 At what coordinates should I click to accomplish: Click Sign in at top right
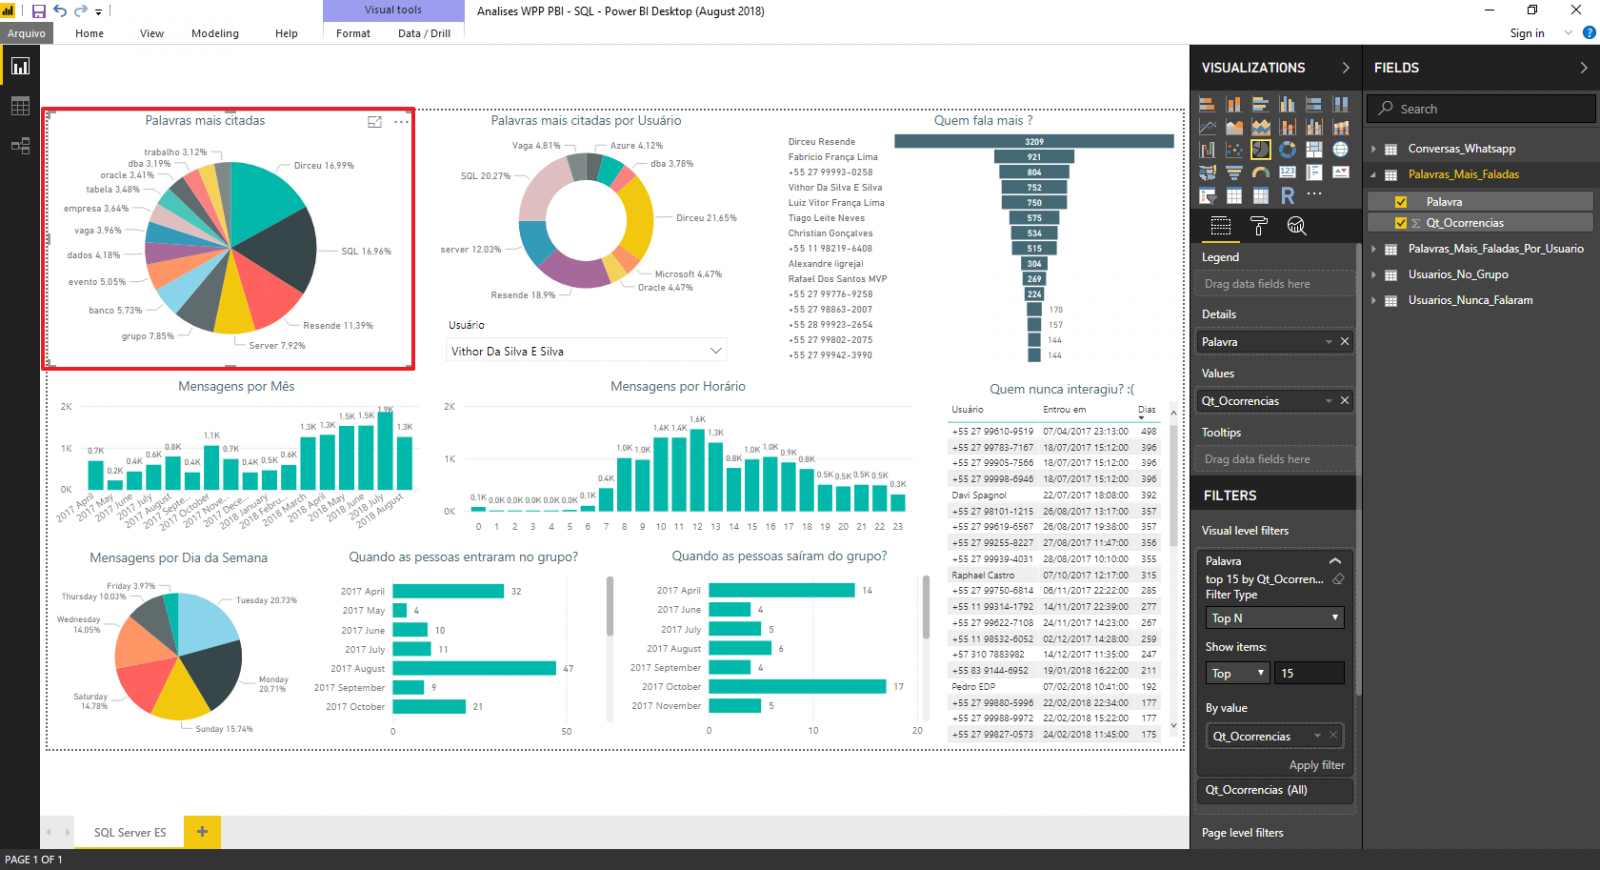(1526, 33)
